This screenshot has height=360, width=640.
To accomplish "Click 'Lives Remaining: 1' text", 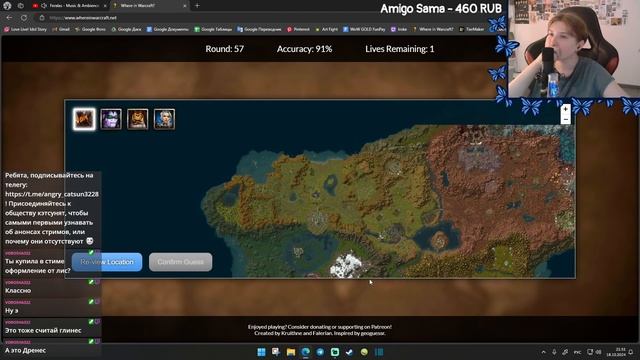I will tap(400, 49).
